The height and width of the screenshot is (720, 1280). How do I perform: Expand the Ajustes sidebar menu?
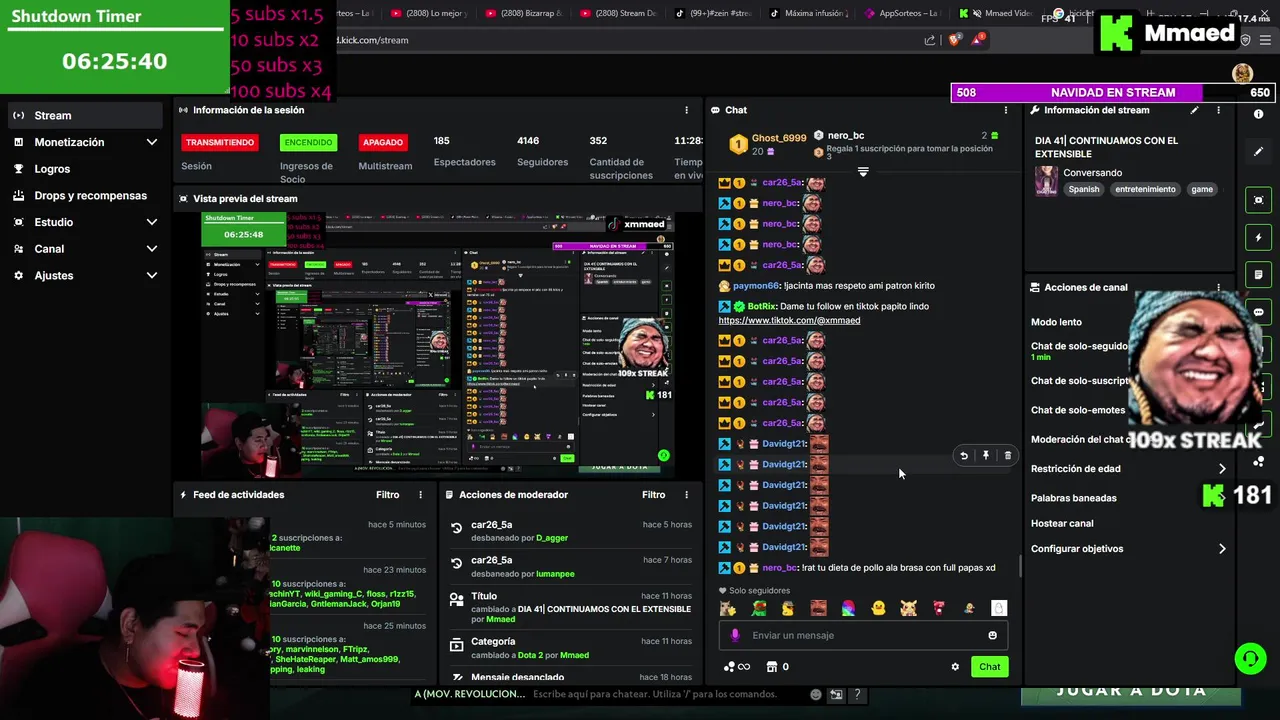click(84, 275)
